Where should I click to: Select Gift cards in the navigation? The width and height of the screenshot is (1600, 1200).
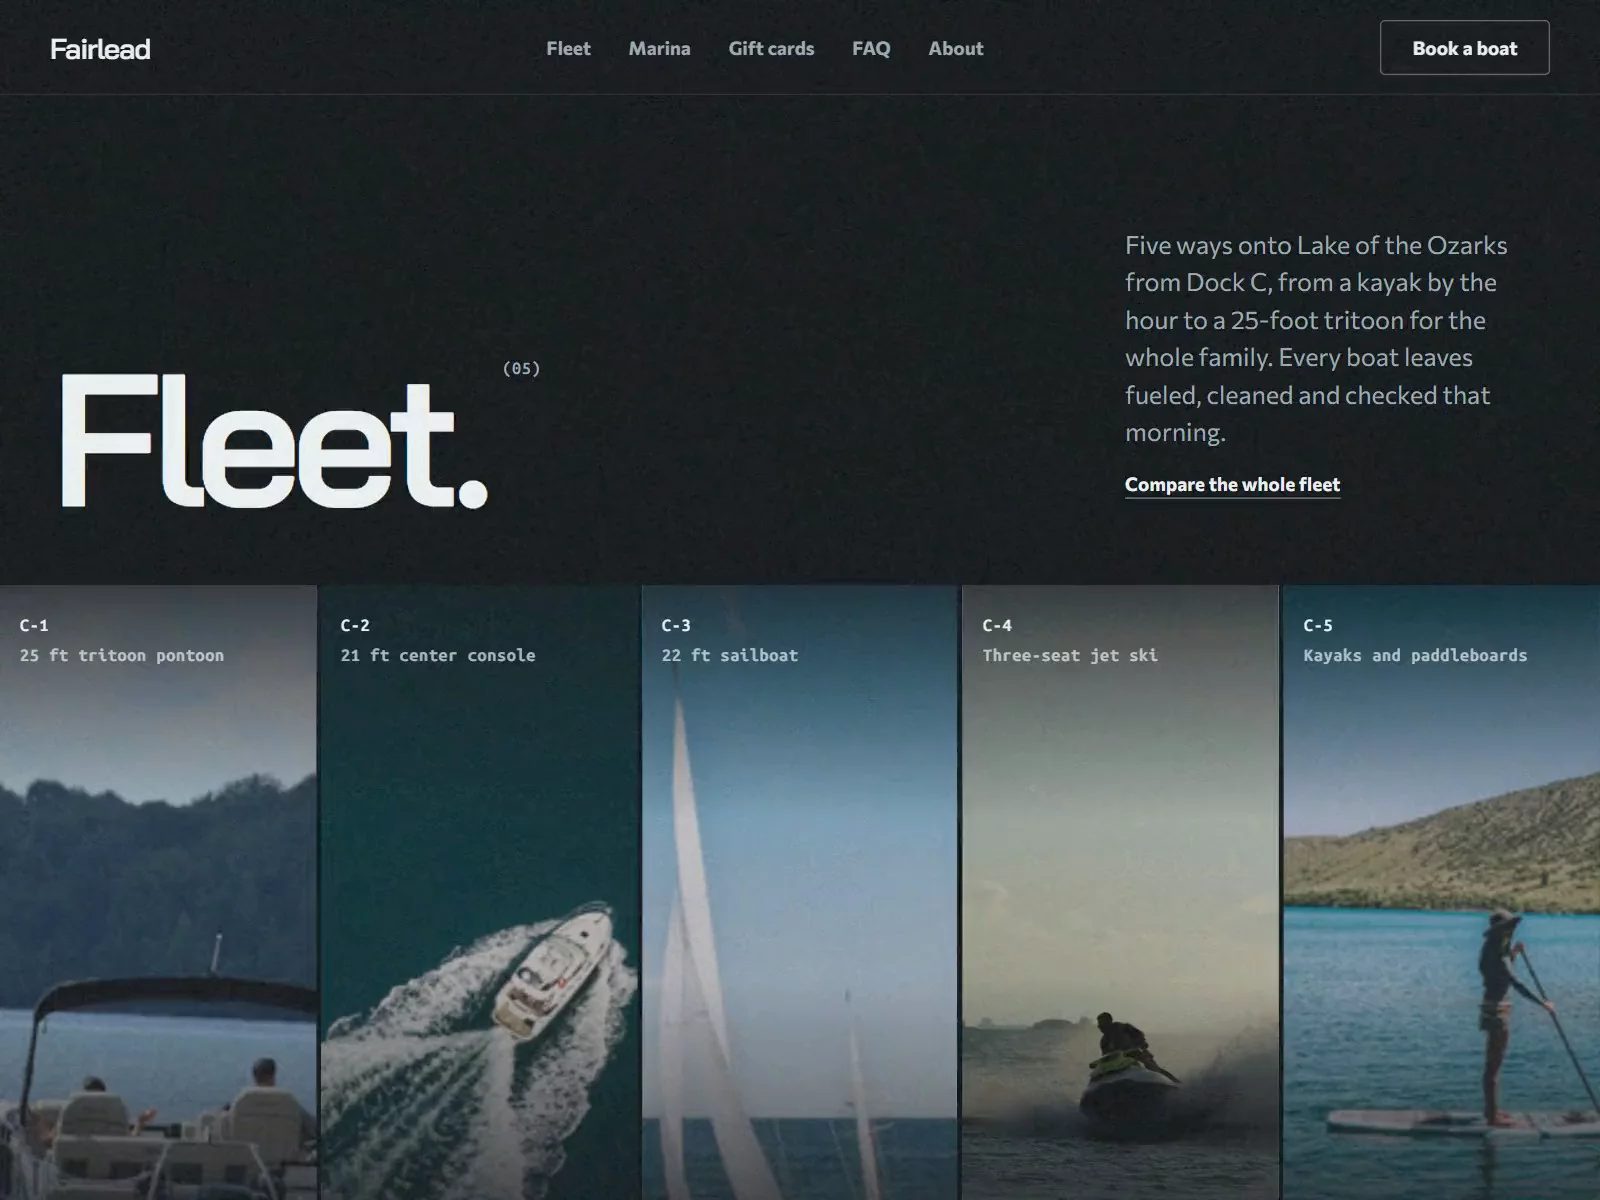771,48
